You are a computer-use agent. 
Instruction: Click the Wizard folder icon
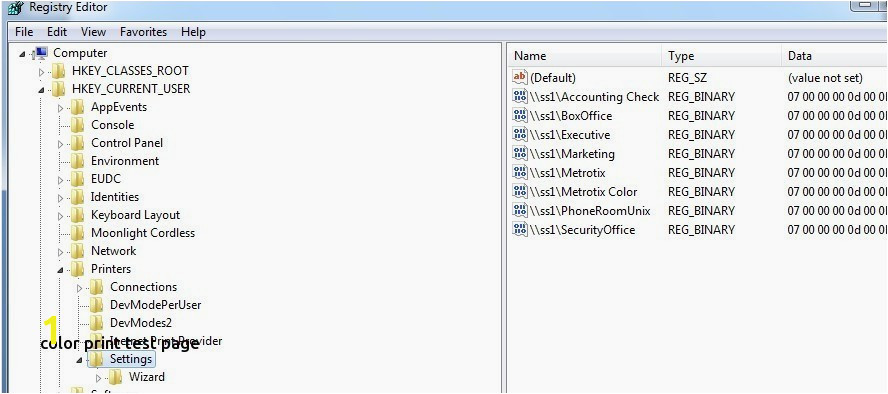click(116, 377)
